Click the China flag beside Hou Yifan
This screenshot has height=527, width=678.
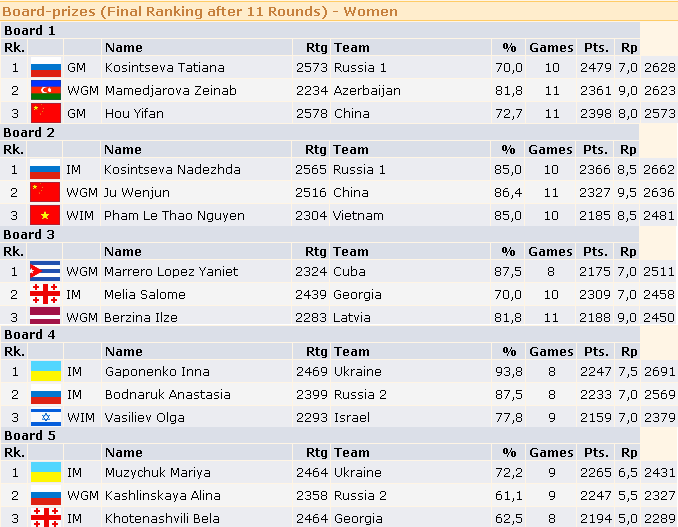(x=46, y=114)
